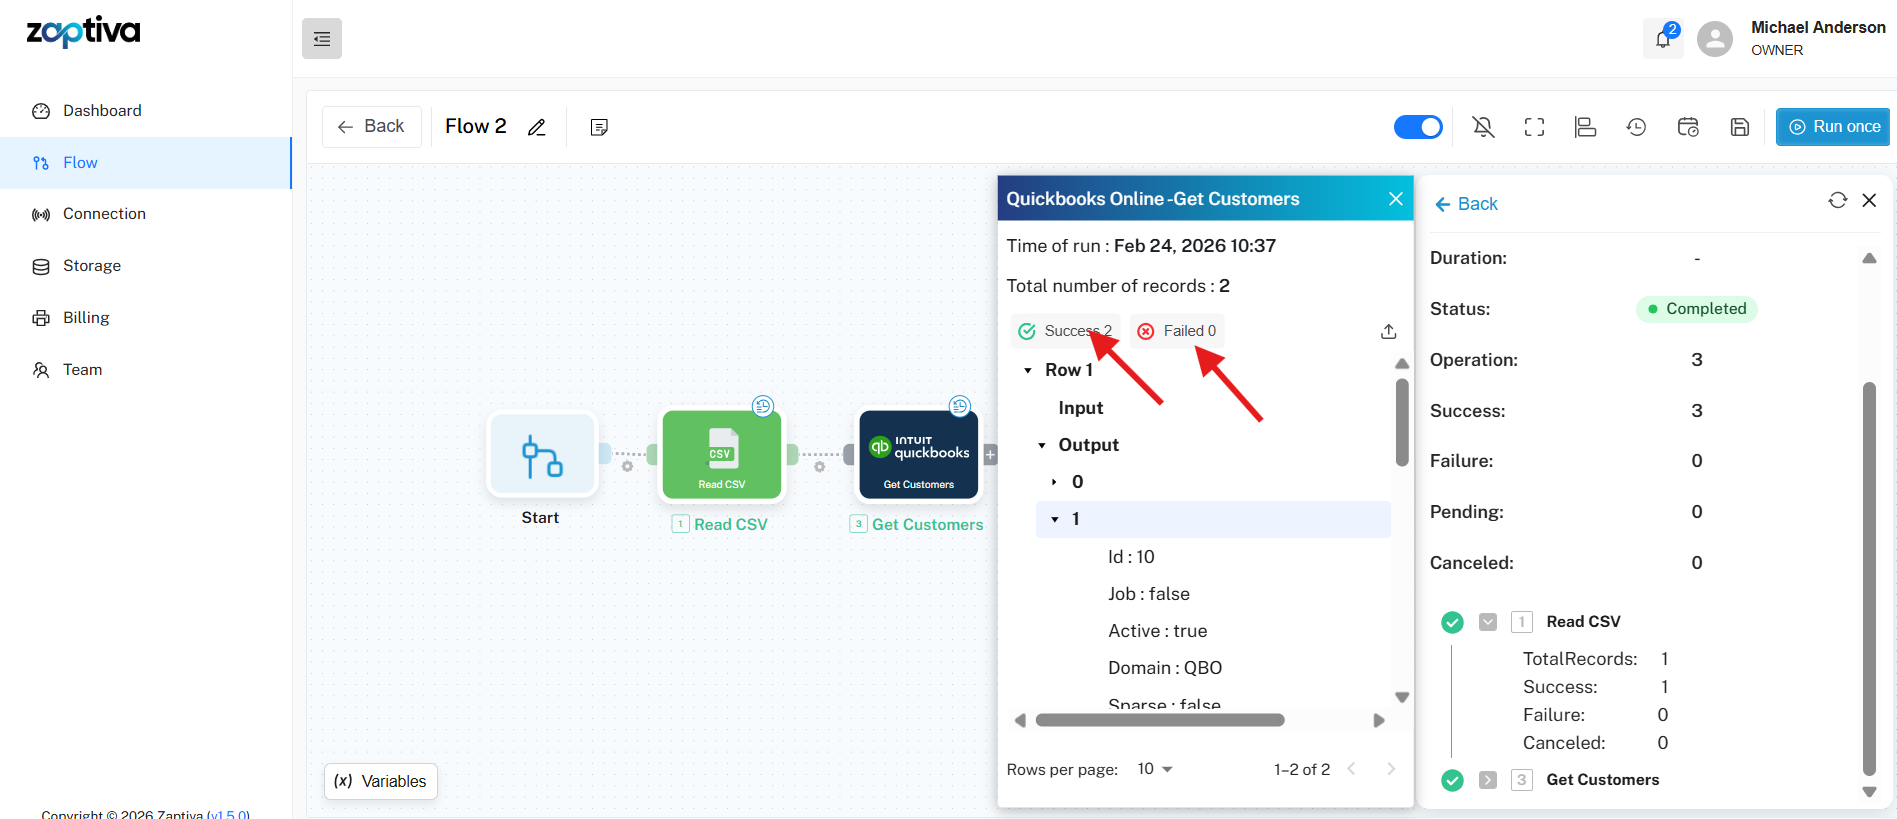Click the pencil icon to rename Flow 2
The width and height of the screenshot is (1897, 819).
(x=537, y=127)
